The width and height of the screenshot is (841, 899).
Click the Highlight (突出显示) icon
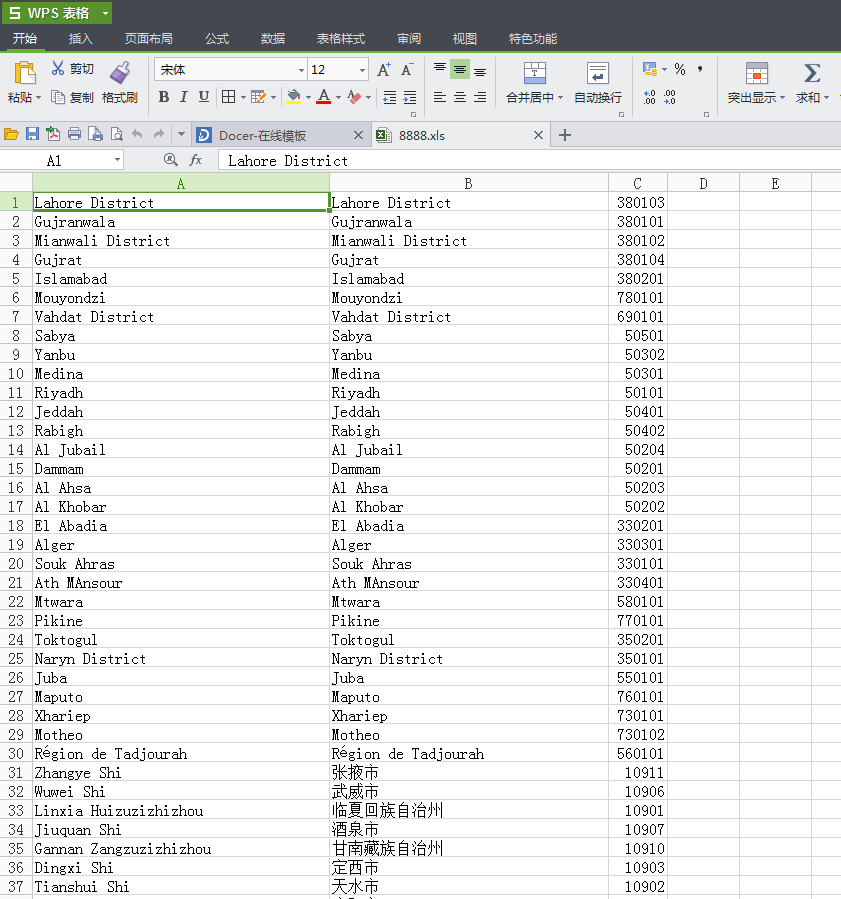[x=757, y=73]
